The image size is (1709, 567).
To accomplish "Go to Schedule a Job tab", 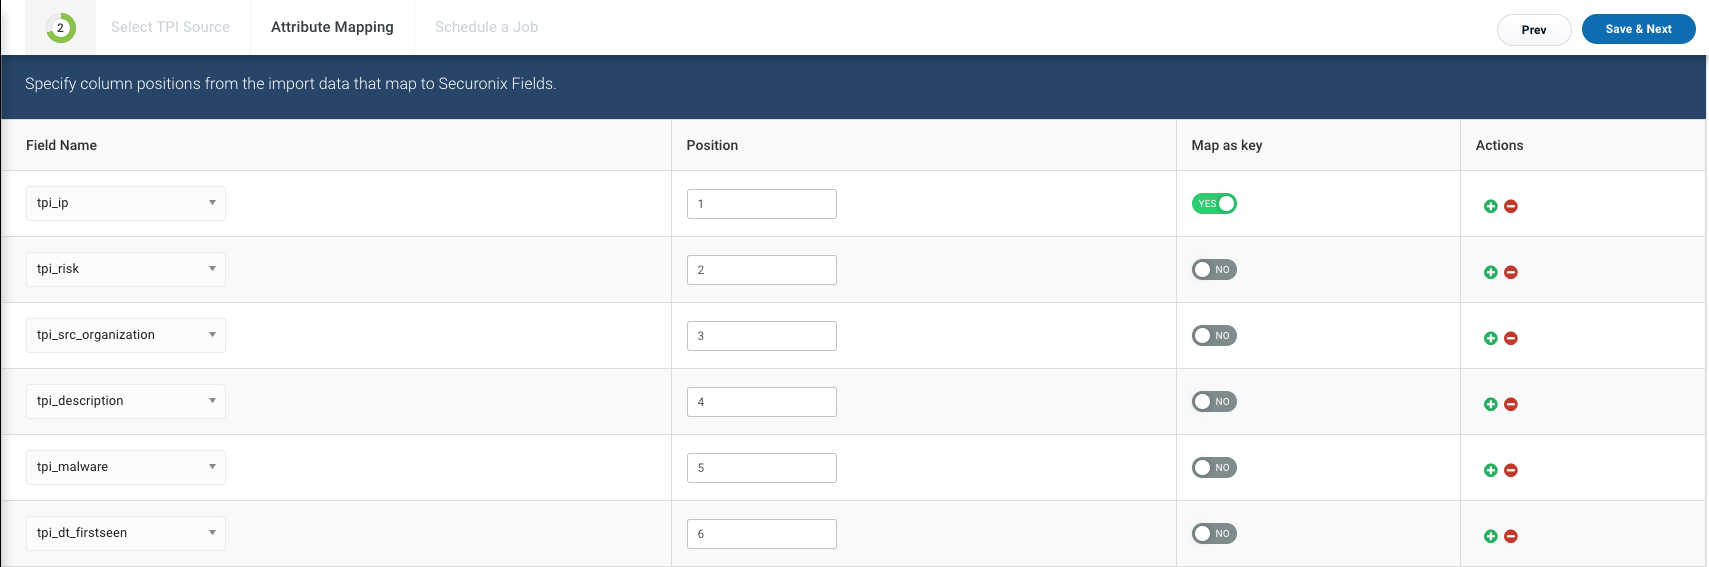I will [486, 27].
